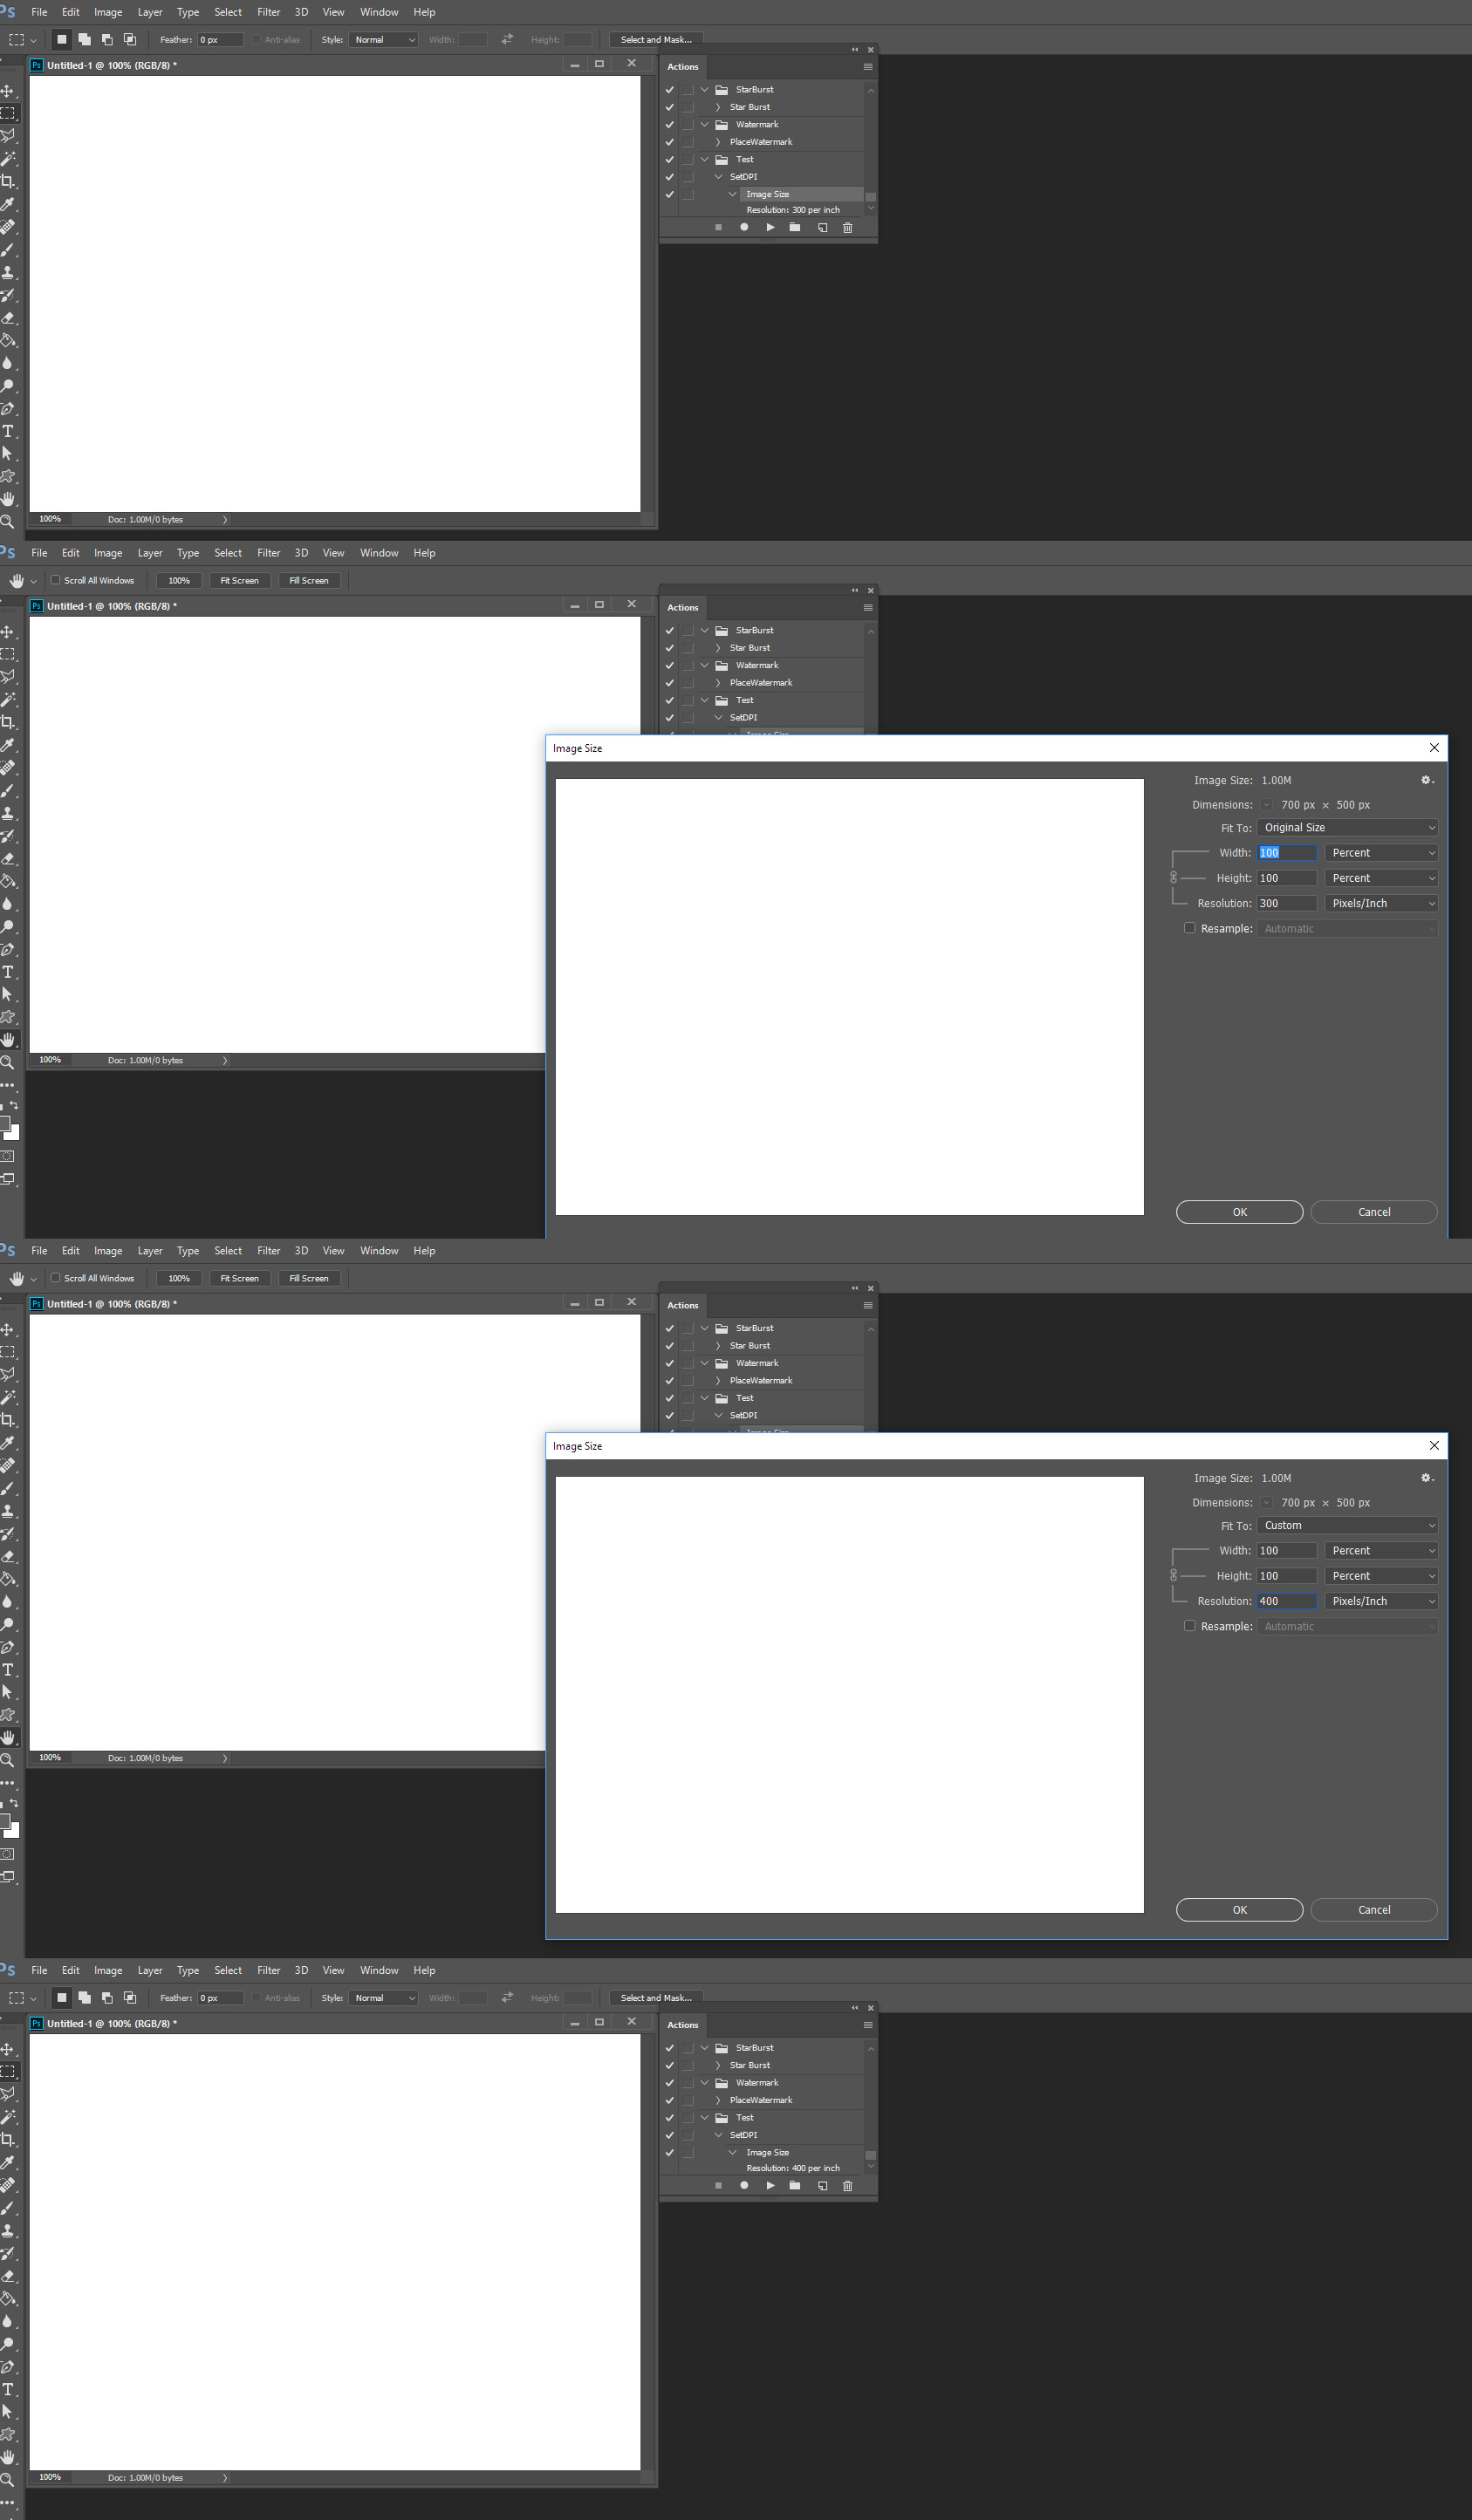1472x2520 pixels.
Task: Click Cancel in Image Size dialog set to Custom
Action: click(x=1374, y=1910)
